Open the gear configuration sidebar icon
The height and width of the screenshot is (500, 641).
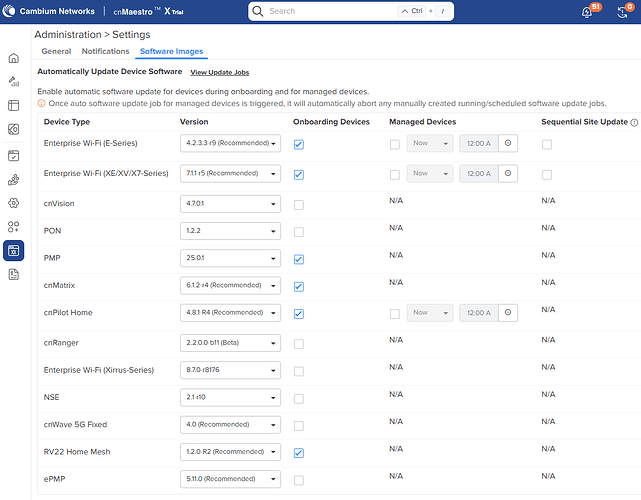click(x=13, y=203)
